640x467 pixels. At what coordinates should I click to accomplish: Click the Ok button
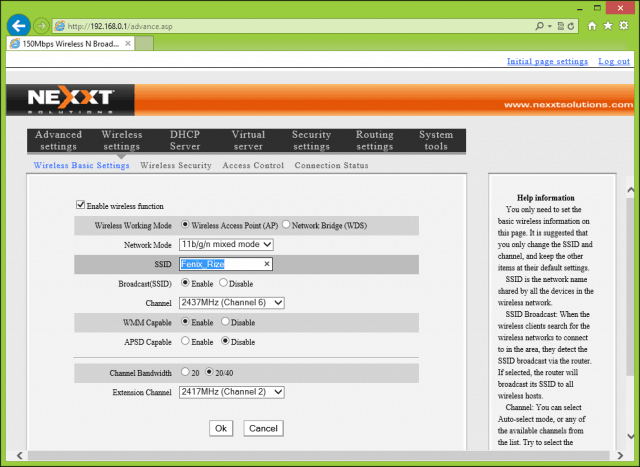[x=221, y=428]
